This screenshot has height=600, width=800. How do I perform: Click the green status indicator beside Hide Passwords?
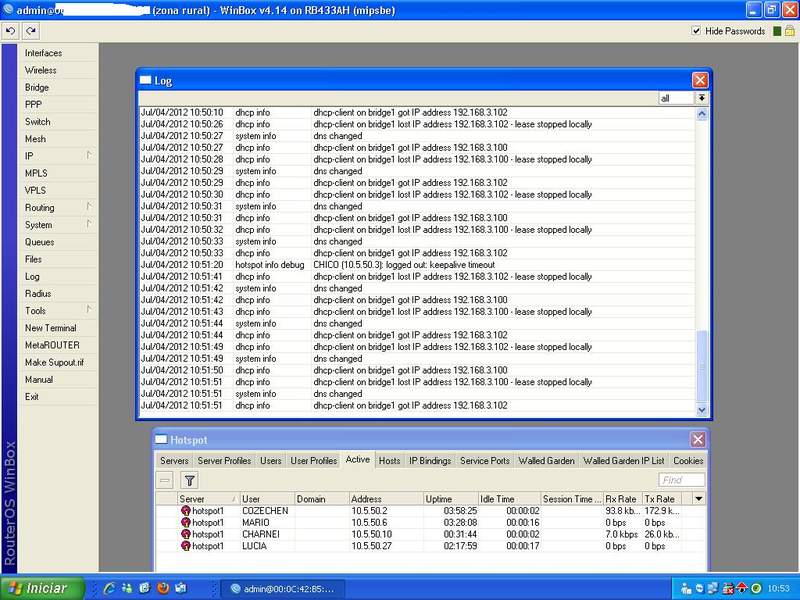(x=777, y=31)
